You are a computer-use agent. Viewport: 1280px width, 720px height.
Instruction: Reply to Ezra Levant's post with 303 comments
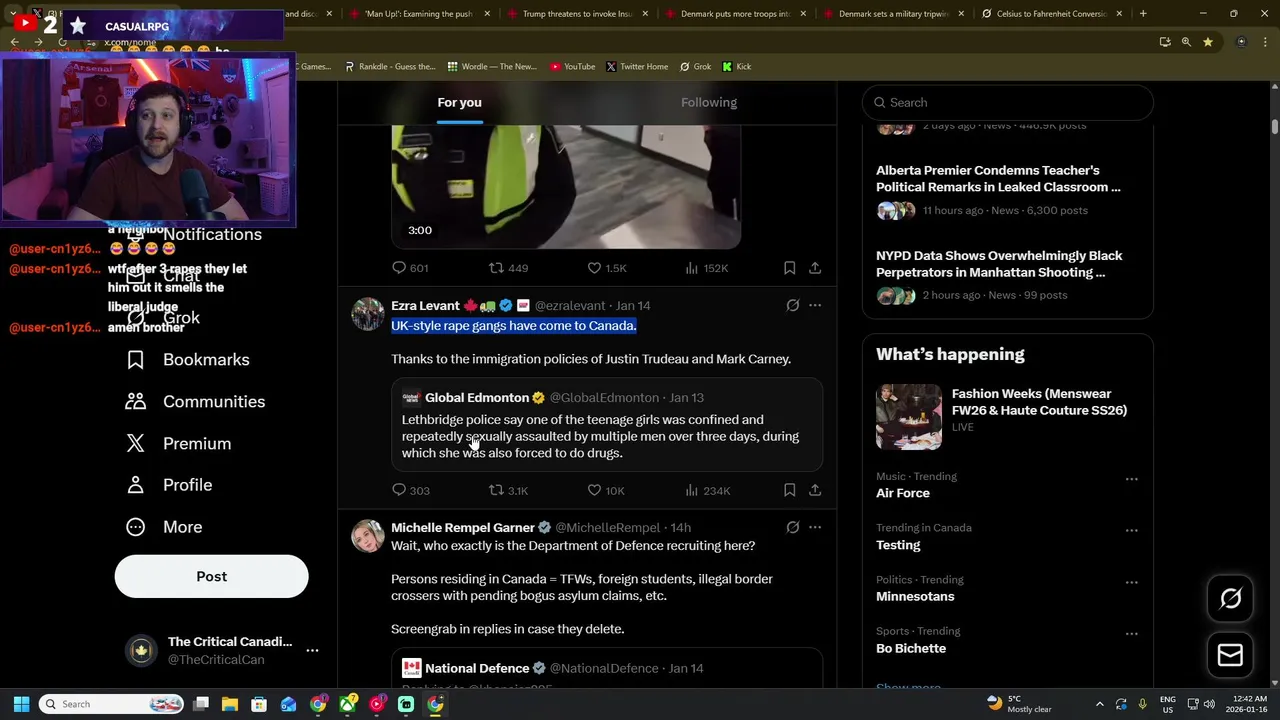pyautogui.click(x=399, y=490)
